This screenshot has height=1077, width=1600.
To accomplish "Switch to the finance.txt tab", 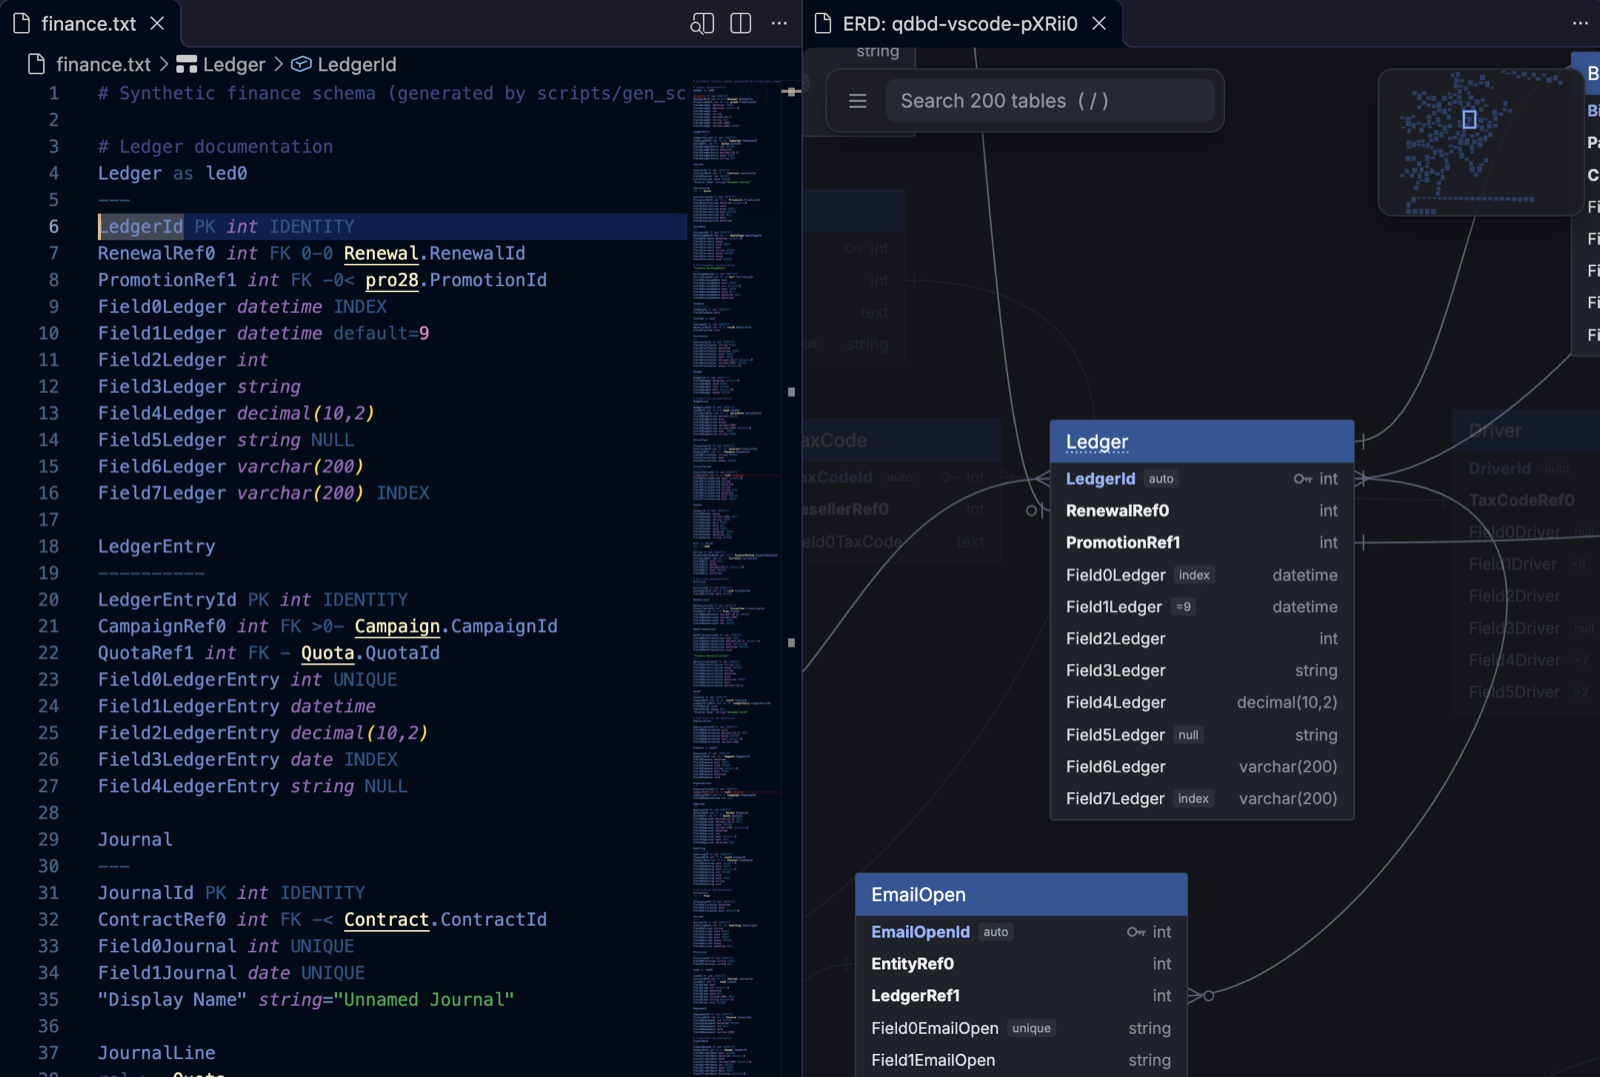I will coord(89,23).
